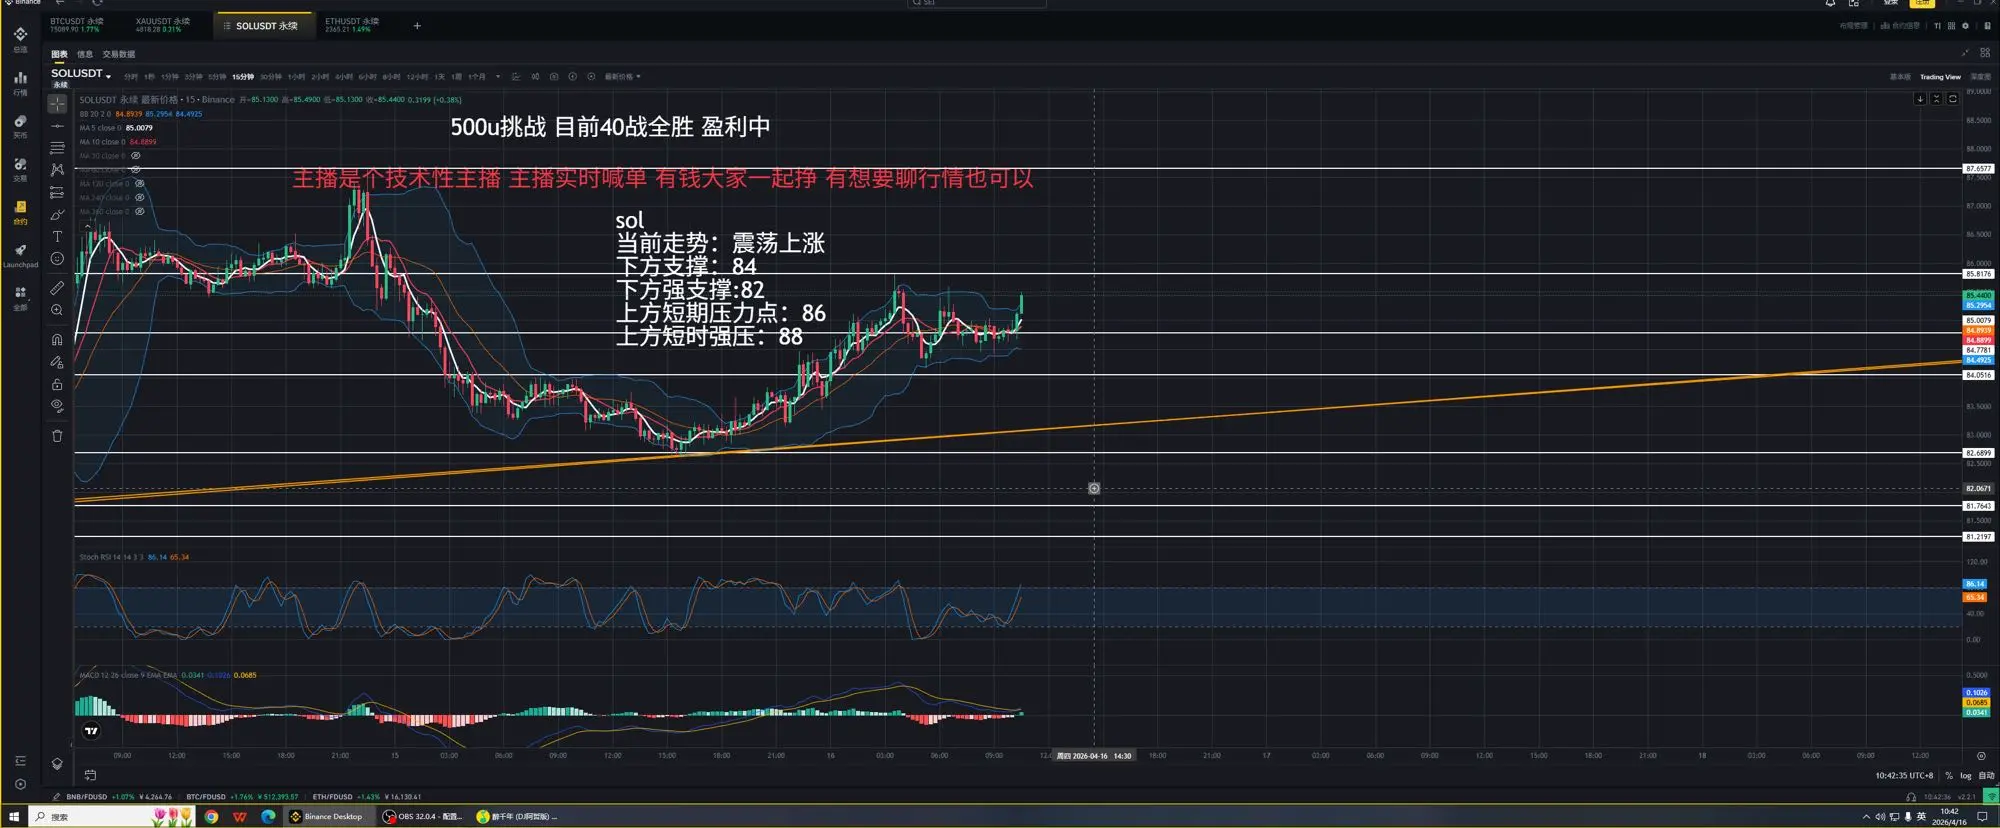2000x828 pixels.
Task: Select the 5分钟 time interval
Action: pyautogui.click(x=217, y=77)
